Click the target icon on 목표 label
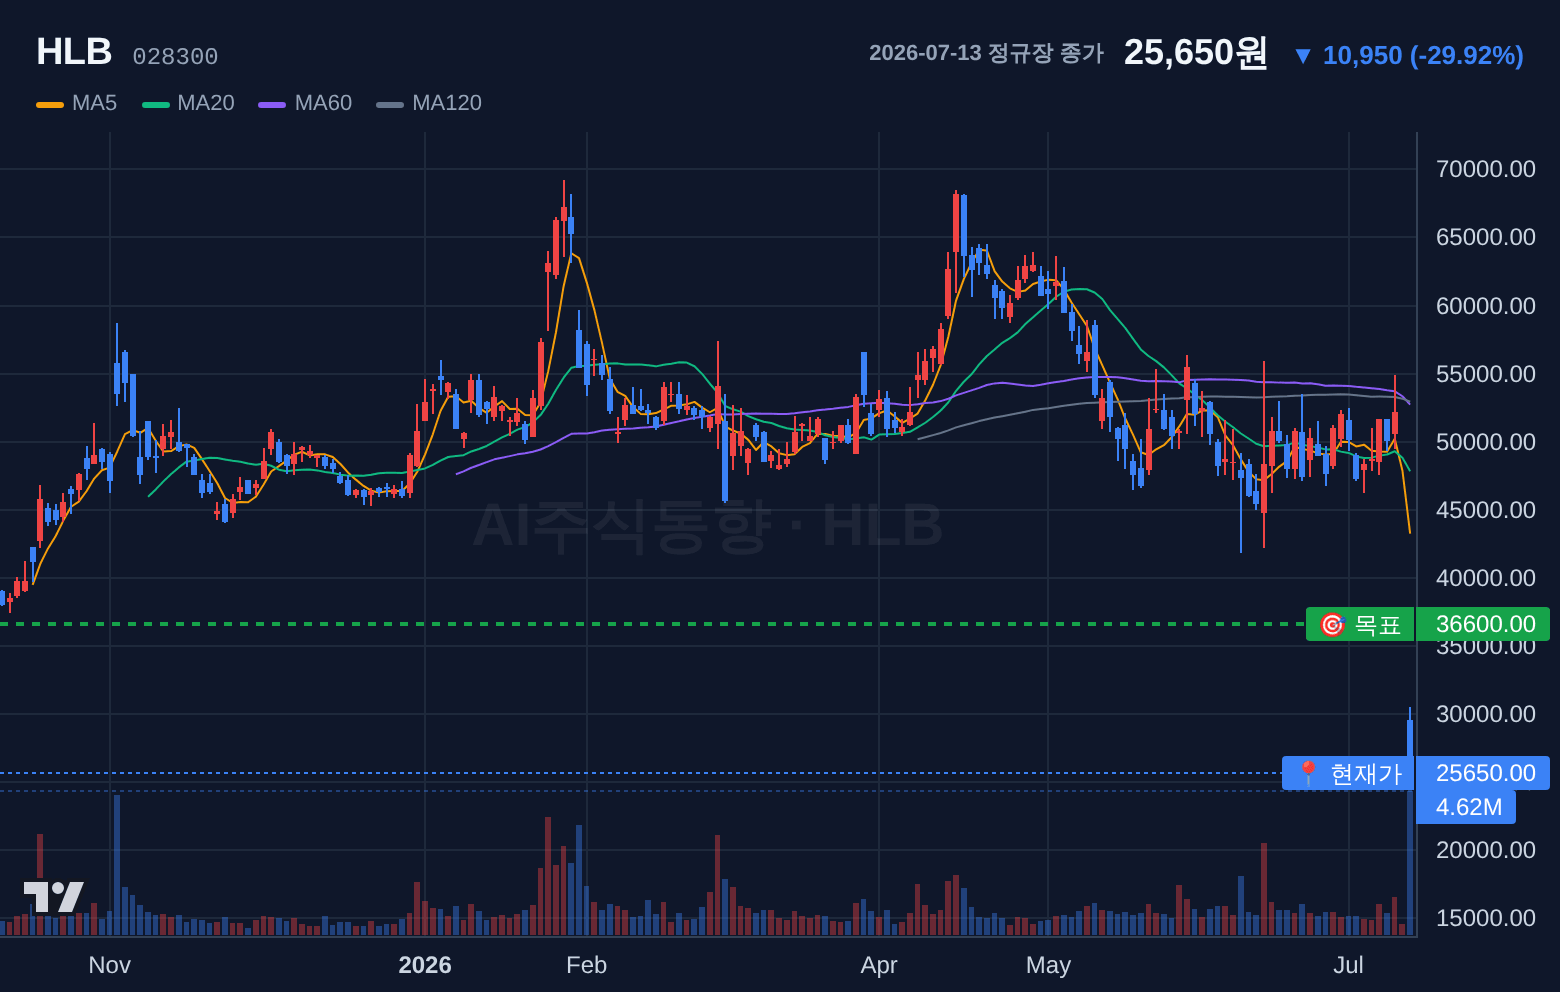Screen dimensions: 1560x992 coord(1332,625)
